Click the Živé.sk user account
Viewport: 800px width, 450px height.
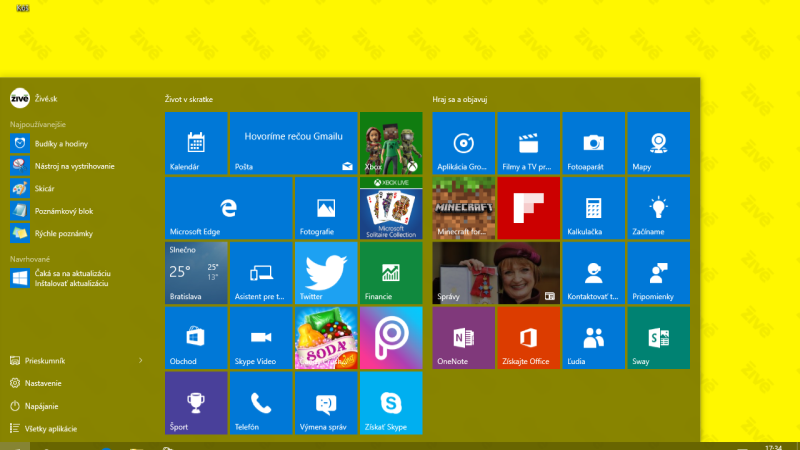(40, 97)
